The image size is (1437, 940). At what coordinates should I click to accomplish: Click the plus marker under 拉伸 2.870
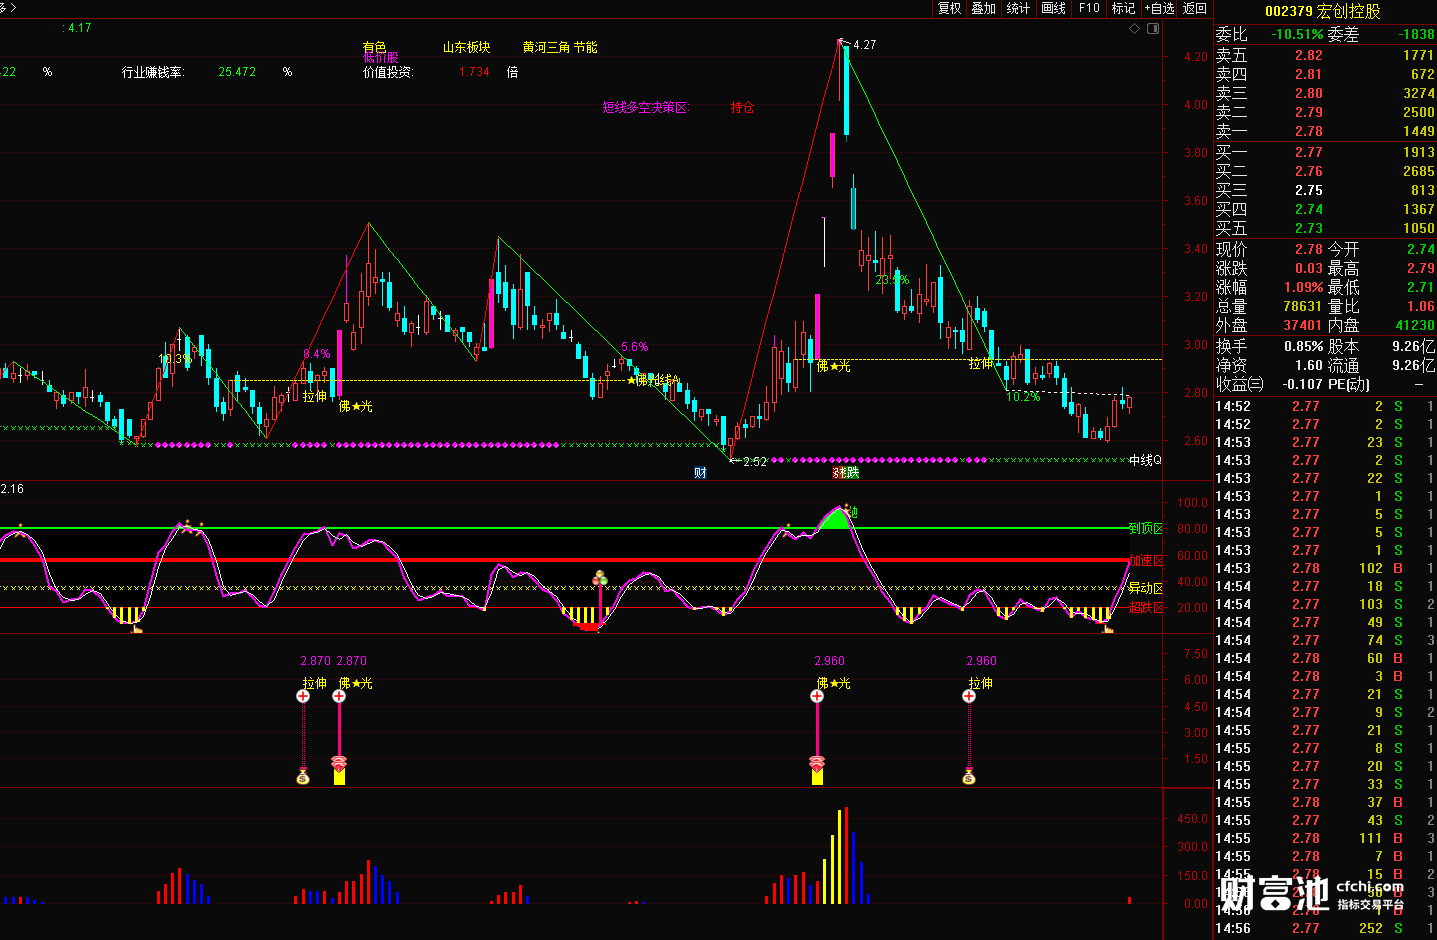(303, 696)
